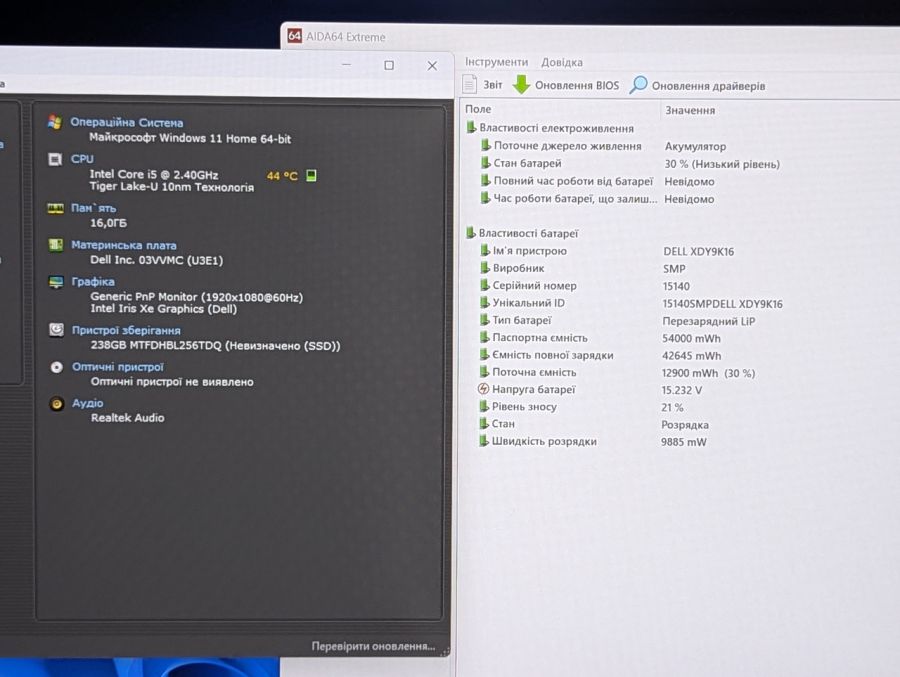Click the magnifier Оновлення драйверів icon
900x677 pixels.
click(x=638, y=85)
